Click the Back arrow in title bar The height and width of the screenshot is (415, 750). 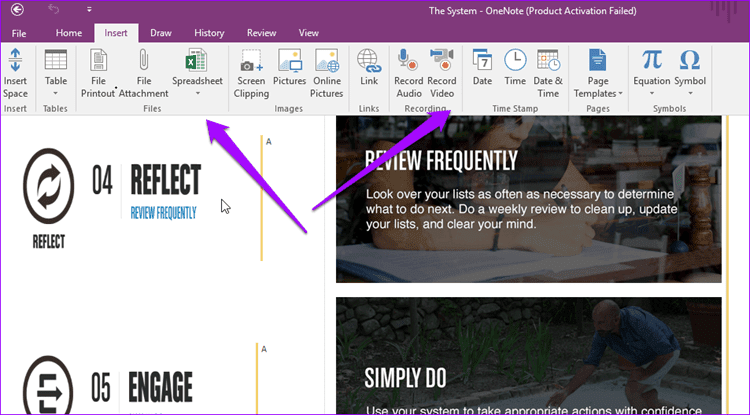tap(17, 9)
